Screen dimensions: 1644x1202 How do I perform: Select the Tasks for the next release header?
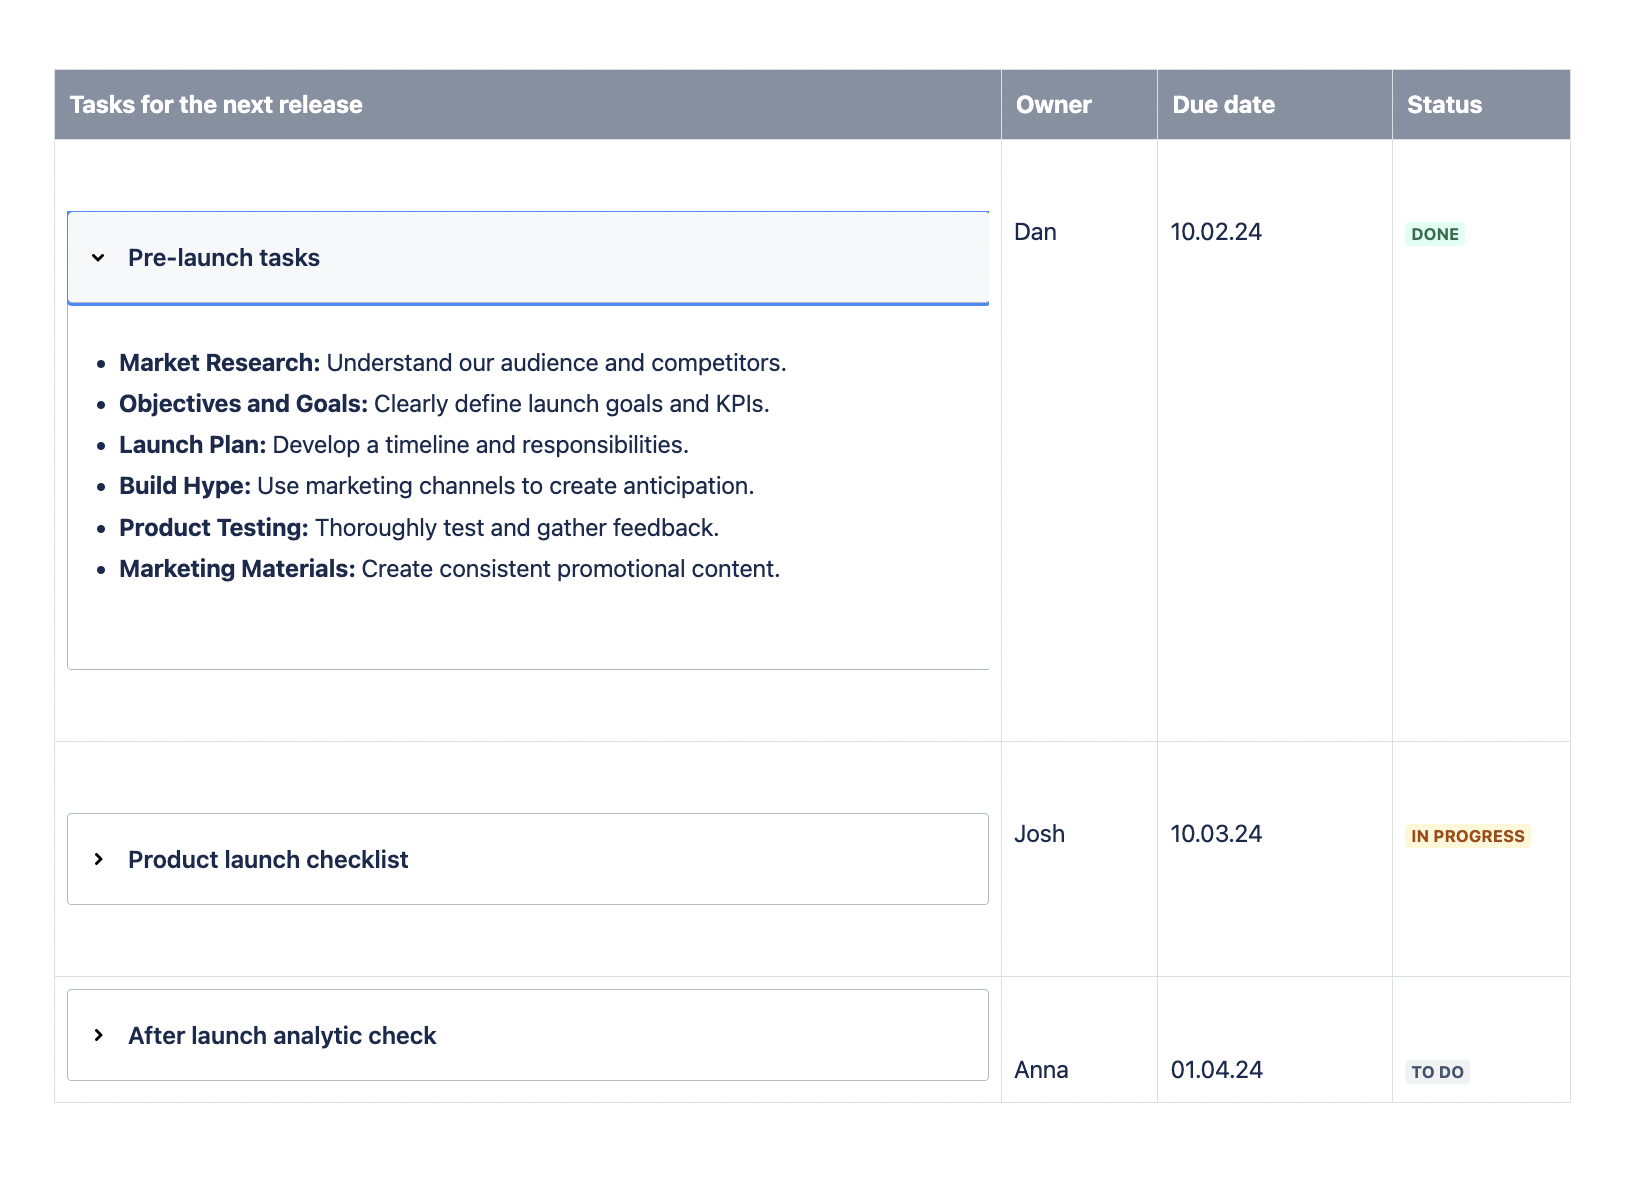click(216, 104)
